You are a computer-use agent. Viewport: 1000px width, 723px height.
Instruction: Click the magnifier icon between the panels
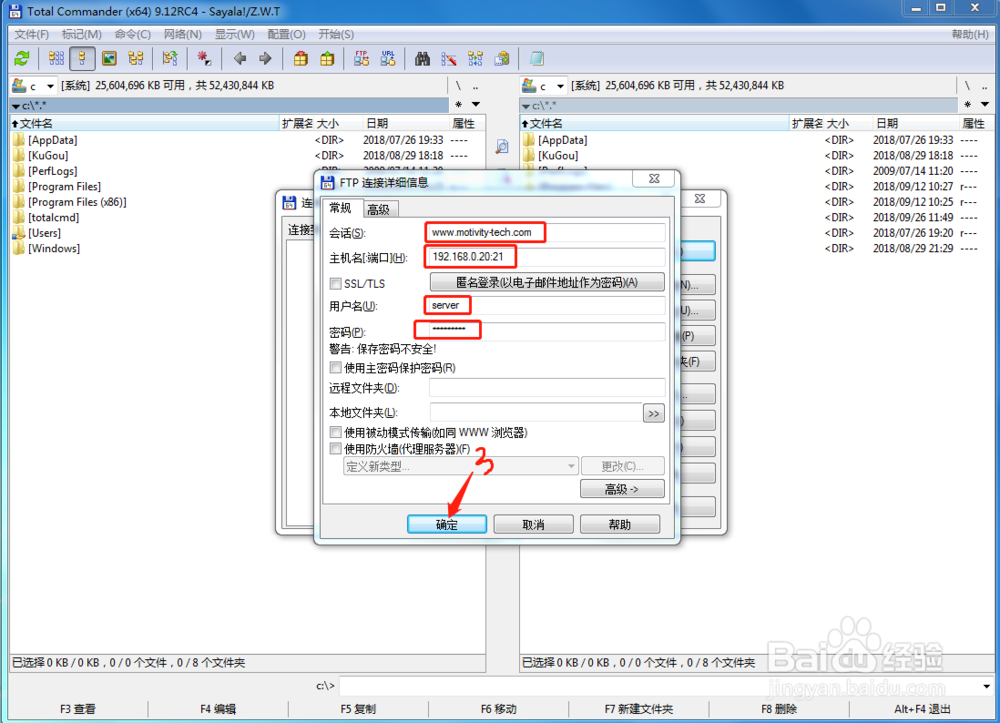click(503, 147)
